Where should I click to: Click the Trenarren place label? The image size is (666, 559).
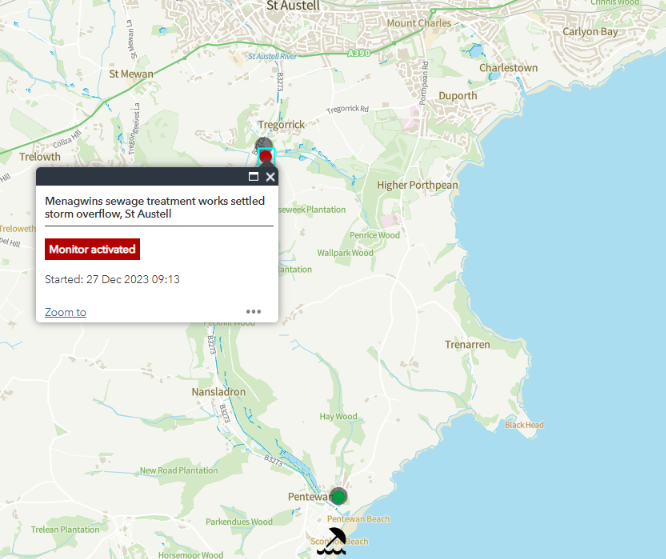467,344
